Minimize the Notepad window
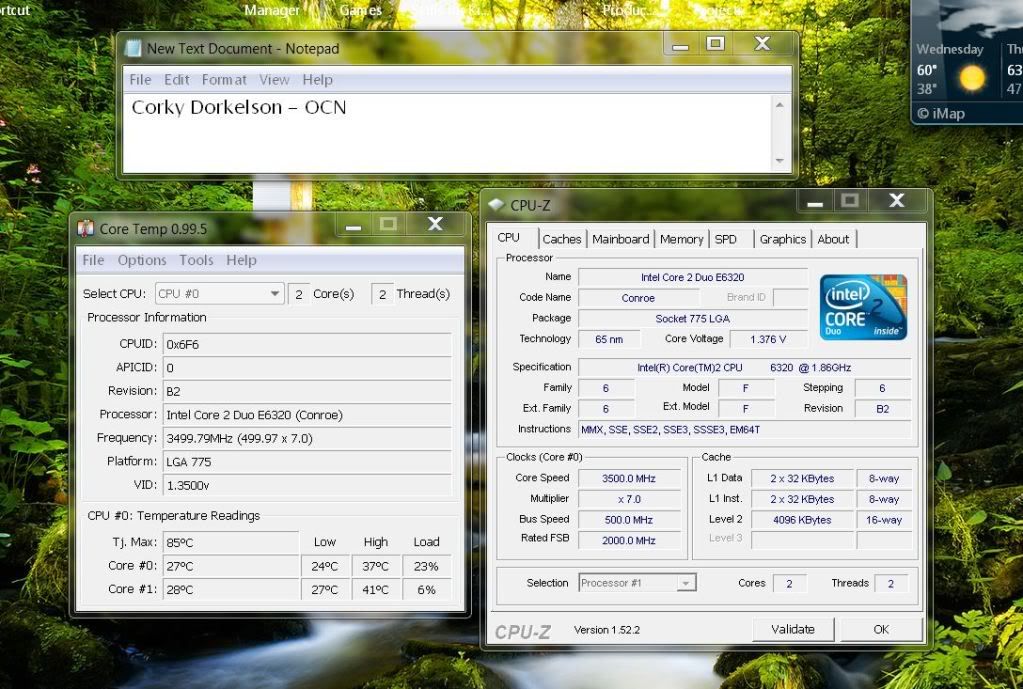1023x689 pixels. point(680,46)
